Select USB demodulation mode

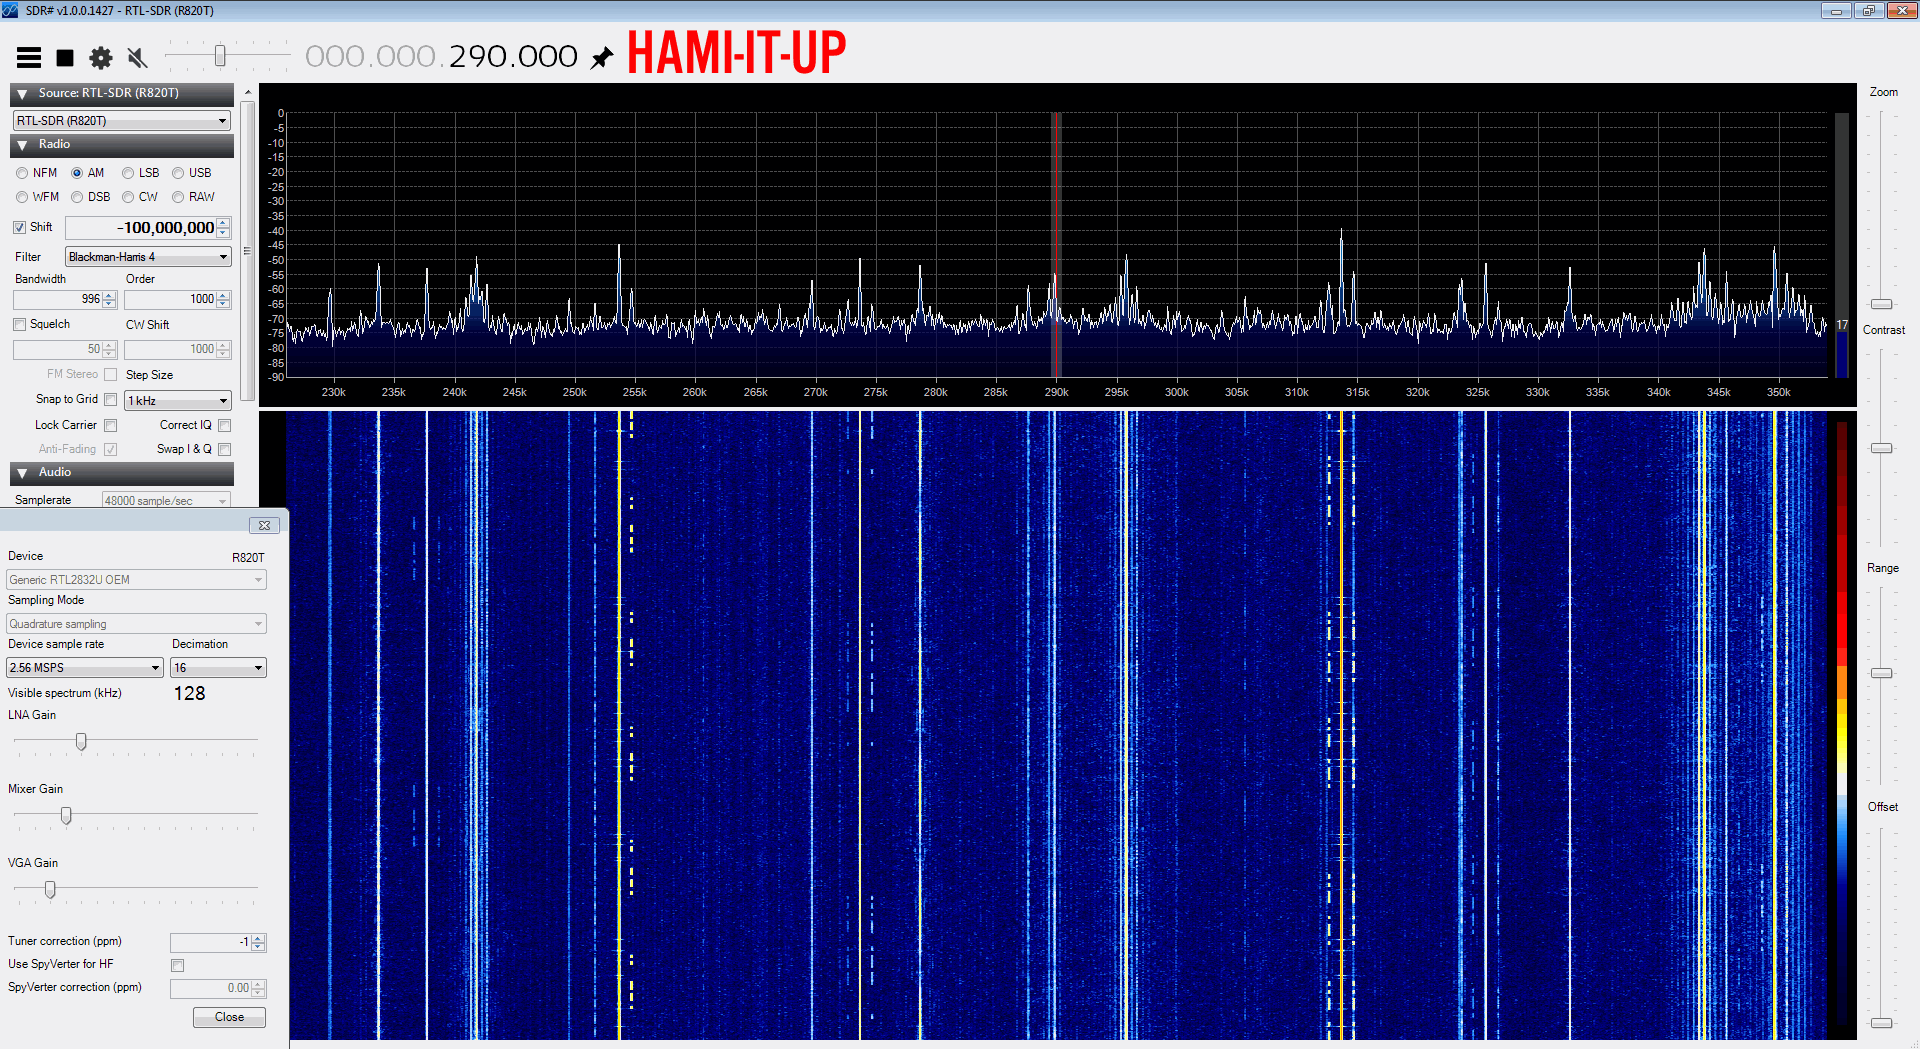pos(178,173)
